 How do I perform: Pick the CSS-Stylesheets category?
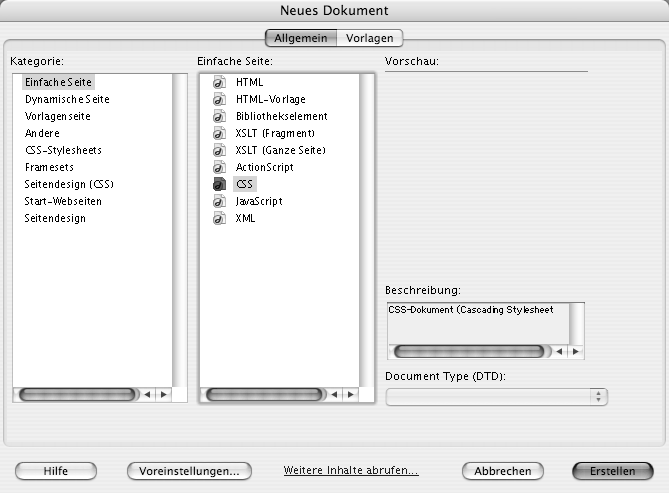[x=63, y=150]
